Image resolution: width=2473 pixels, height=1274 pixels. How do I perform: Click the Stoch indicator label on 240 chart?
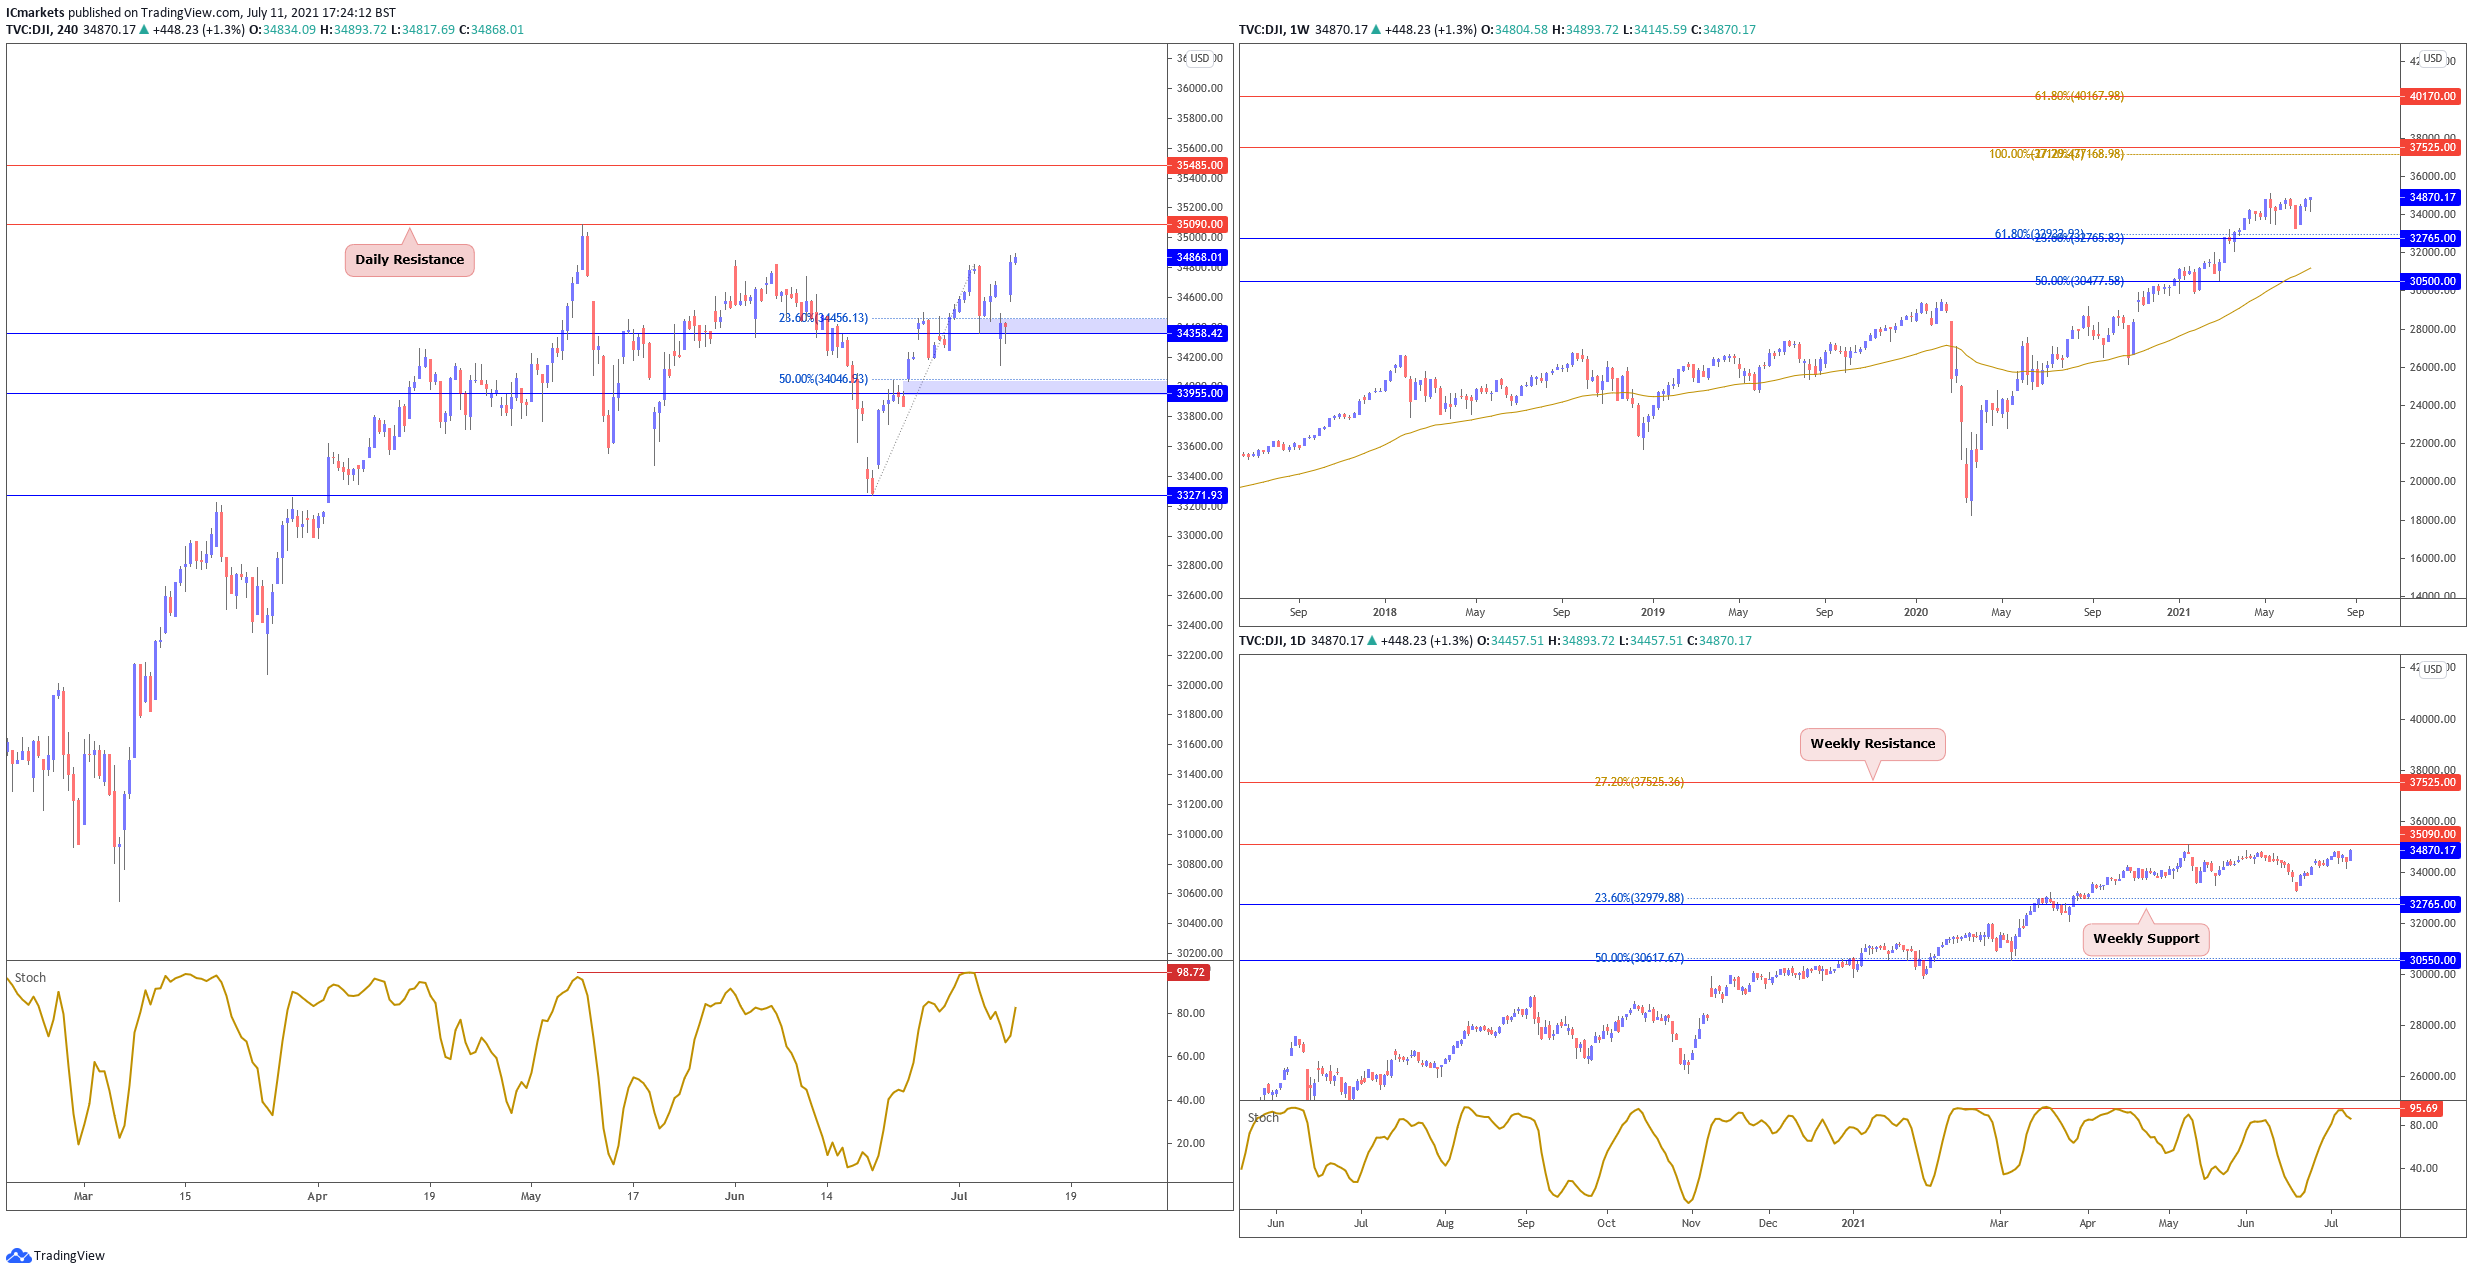(x=30, y=978)
